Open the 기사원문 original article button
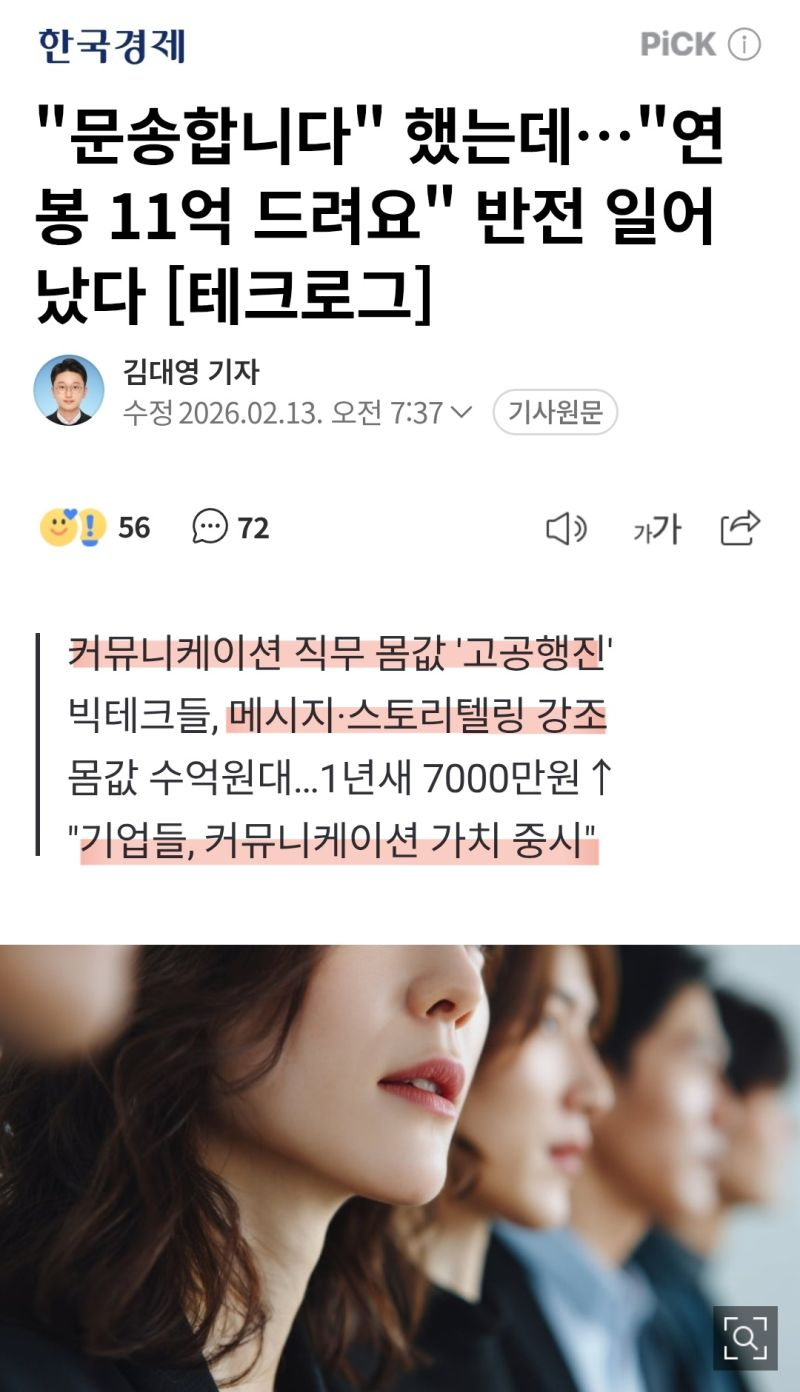Image resolution: width=800 pixels, height=1392 pixels. pyautogui.click(x=555, y=412)
